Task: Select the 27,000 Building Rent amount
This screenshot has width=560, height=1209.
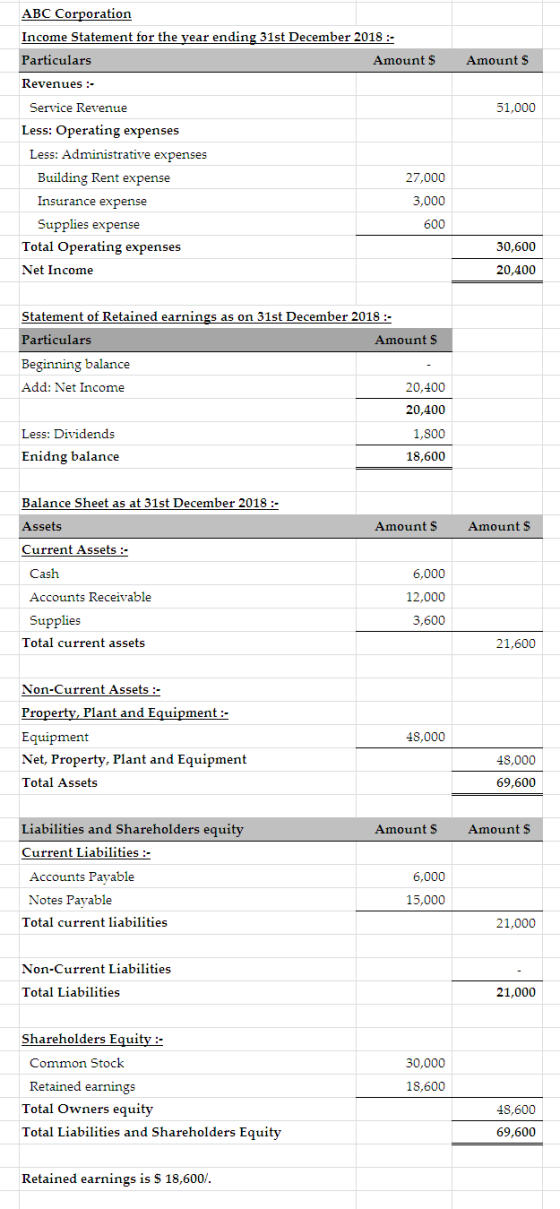Action: tap(425, 177)
